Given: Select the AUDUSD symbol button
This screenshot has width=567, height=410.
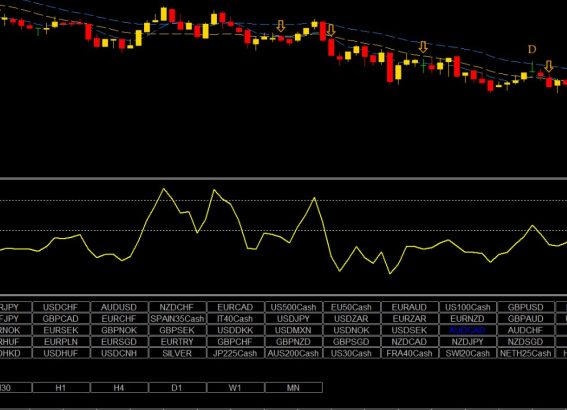Looking at the screenshot, I should 119,307.
